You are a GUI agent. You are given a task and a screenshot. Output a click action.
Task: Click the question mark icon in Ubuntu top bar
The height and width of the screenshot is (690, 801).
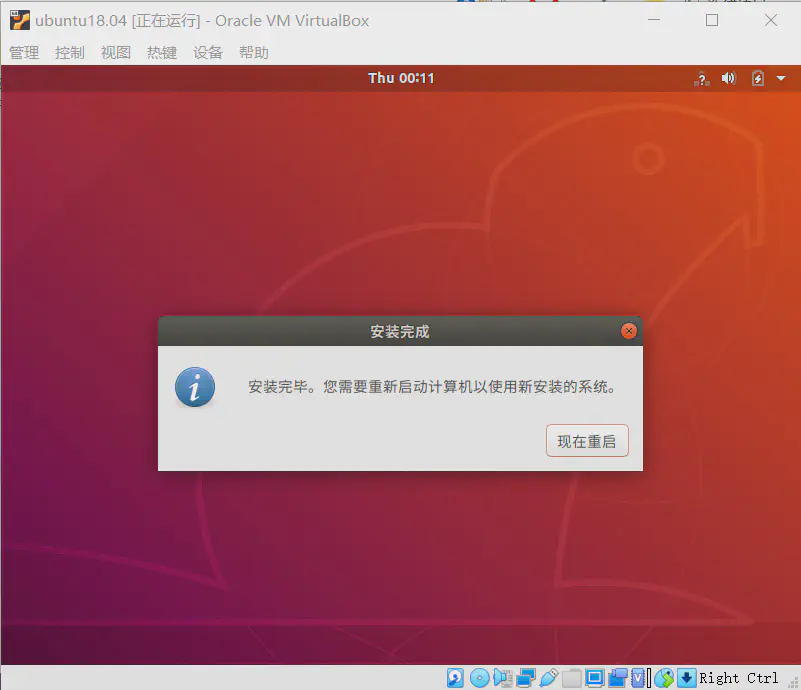(x=701, y=78)
